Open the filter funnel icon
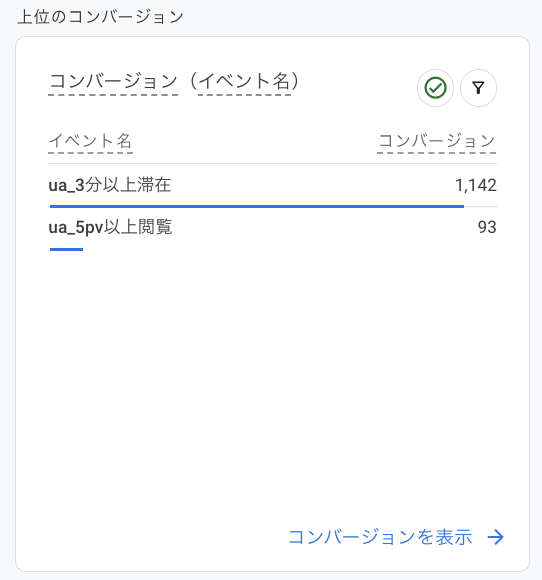542x580 pixels. [x=478, y=88]
